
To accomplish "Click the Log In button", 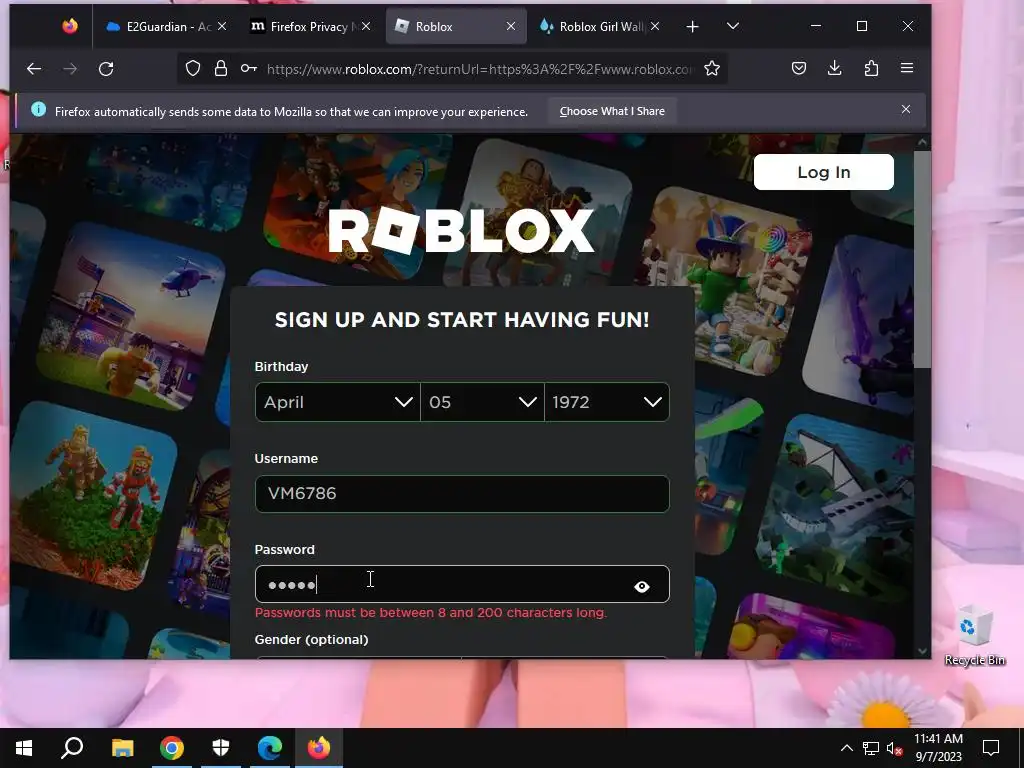I will (x=824, y=172).
